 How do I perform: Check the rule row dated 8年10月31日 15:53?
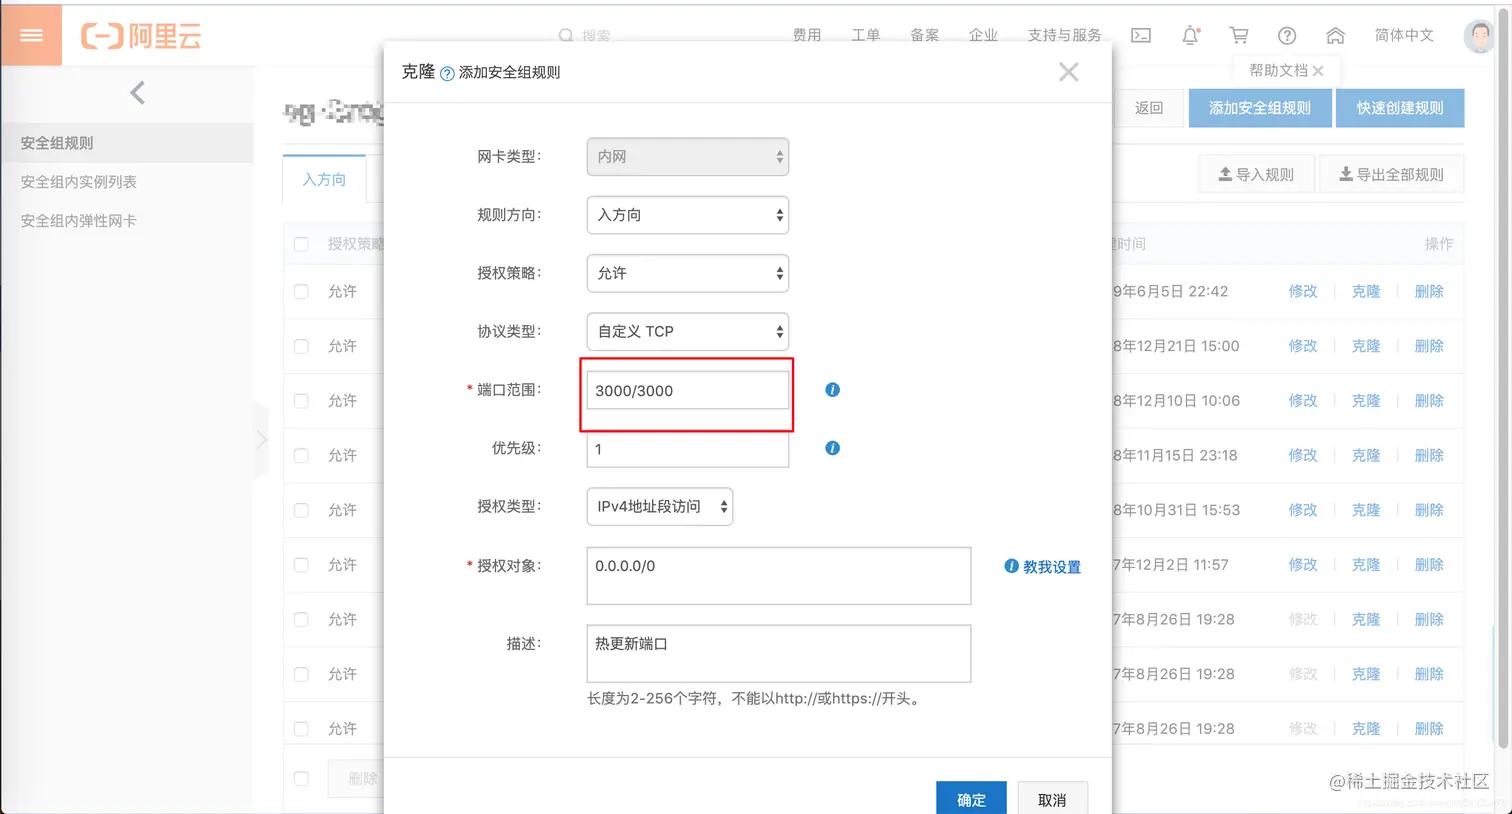click(301, 510)
